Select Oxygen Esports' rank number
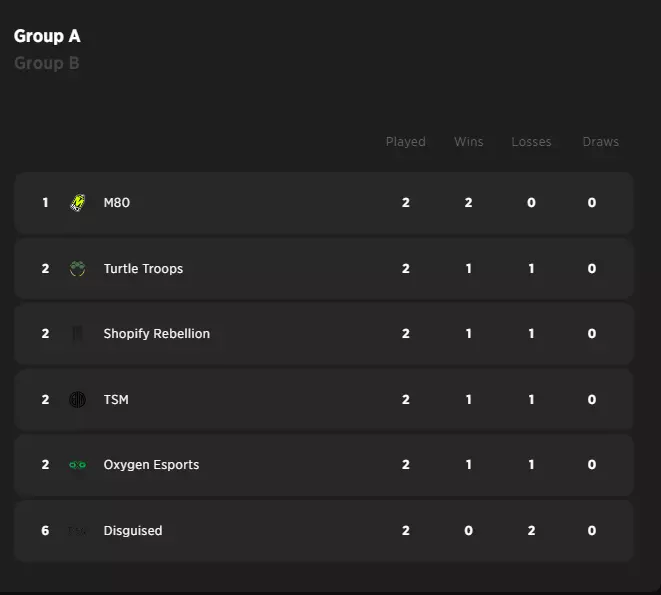Viewport: 661px width, 595px height. 45,465
